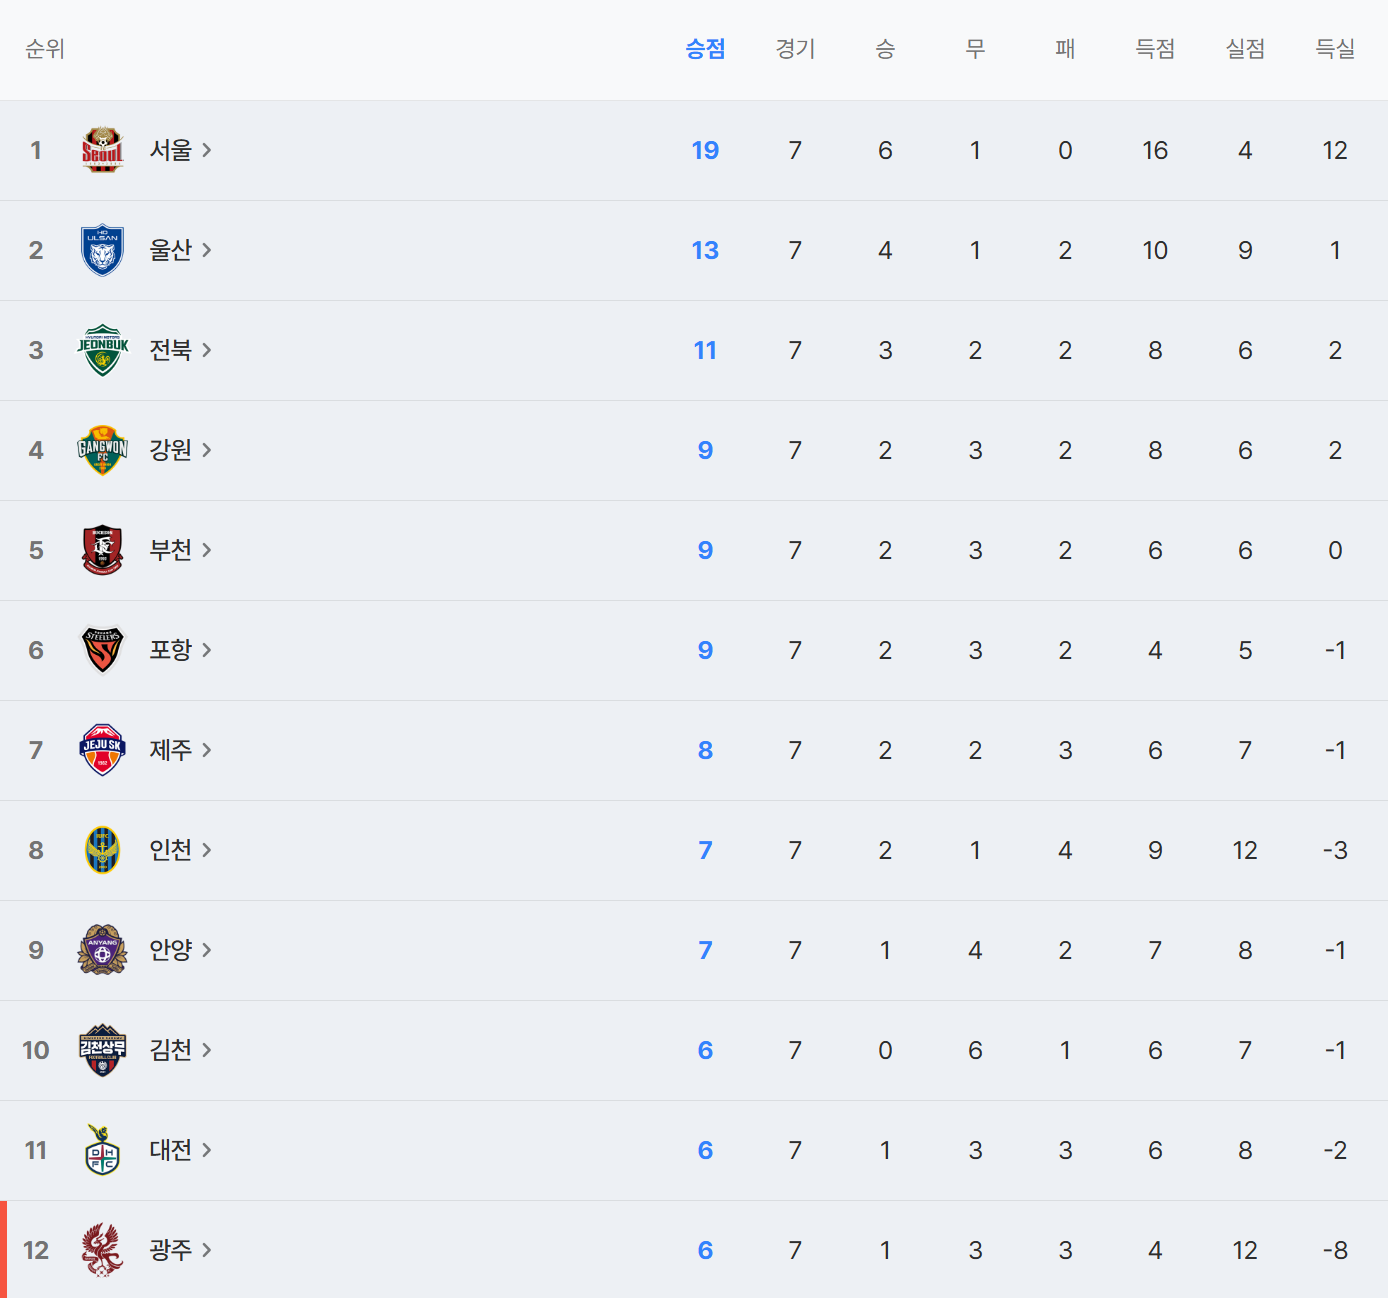Expand the chevron next to 대전
This screenshot has width=1388, height=1298.
pos(207,1150)
